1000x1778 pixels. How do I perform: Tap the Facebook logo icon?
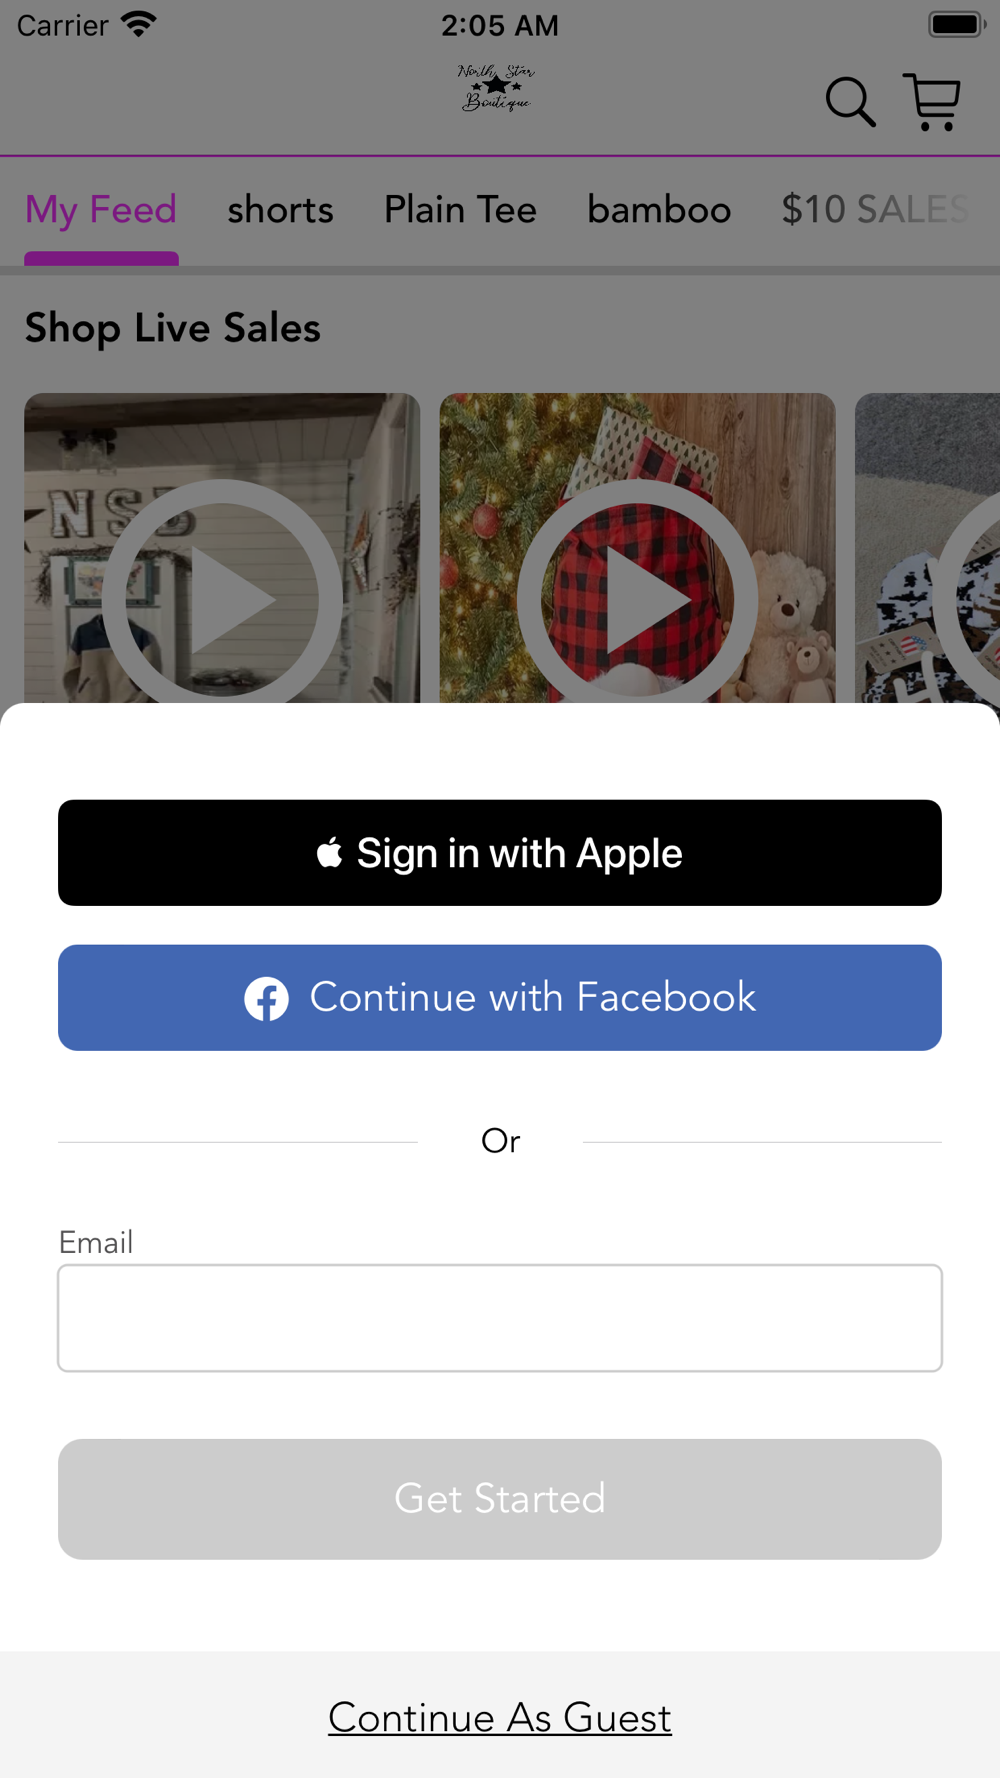pyautogui.click(x=267, y=998)
